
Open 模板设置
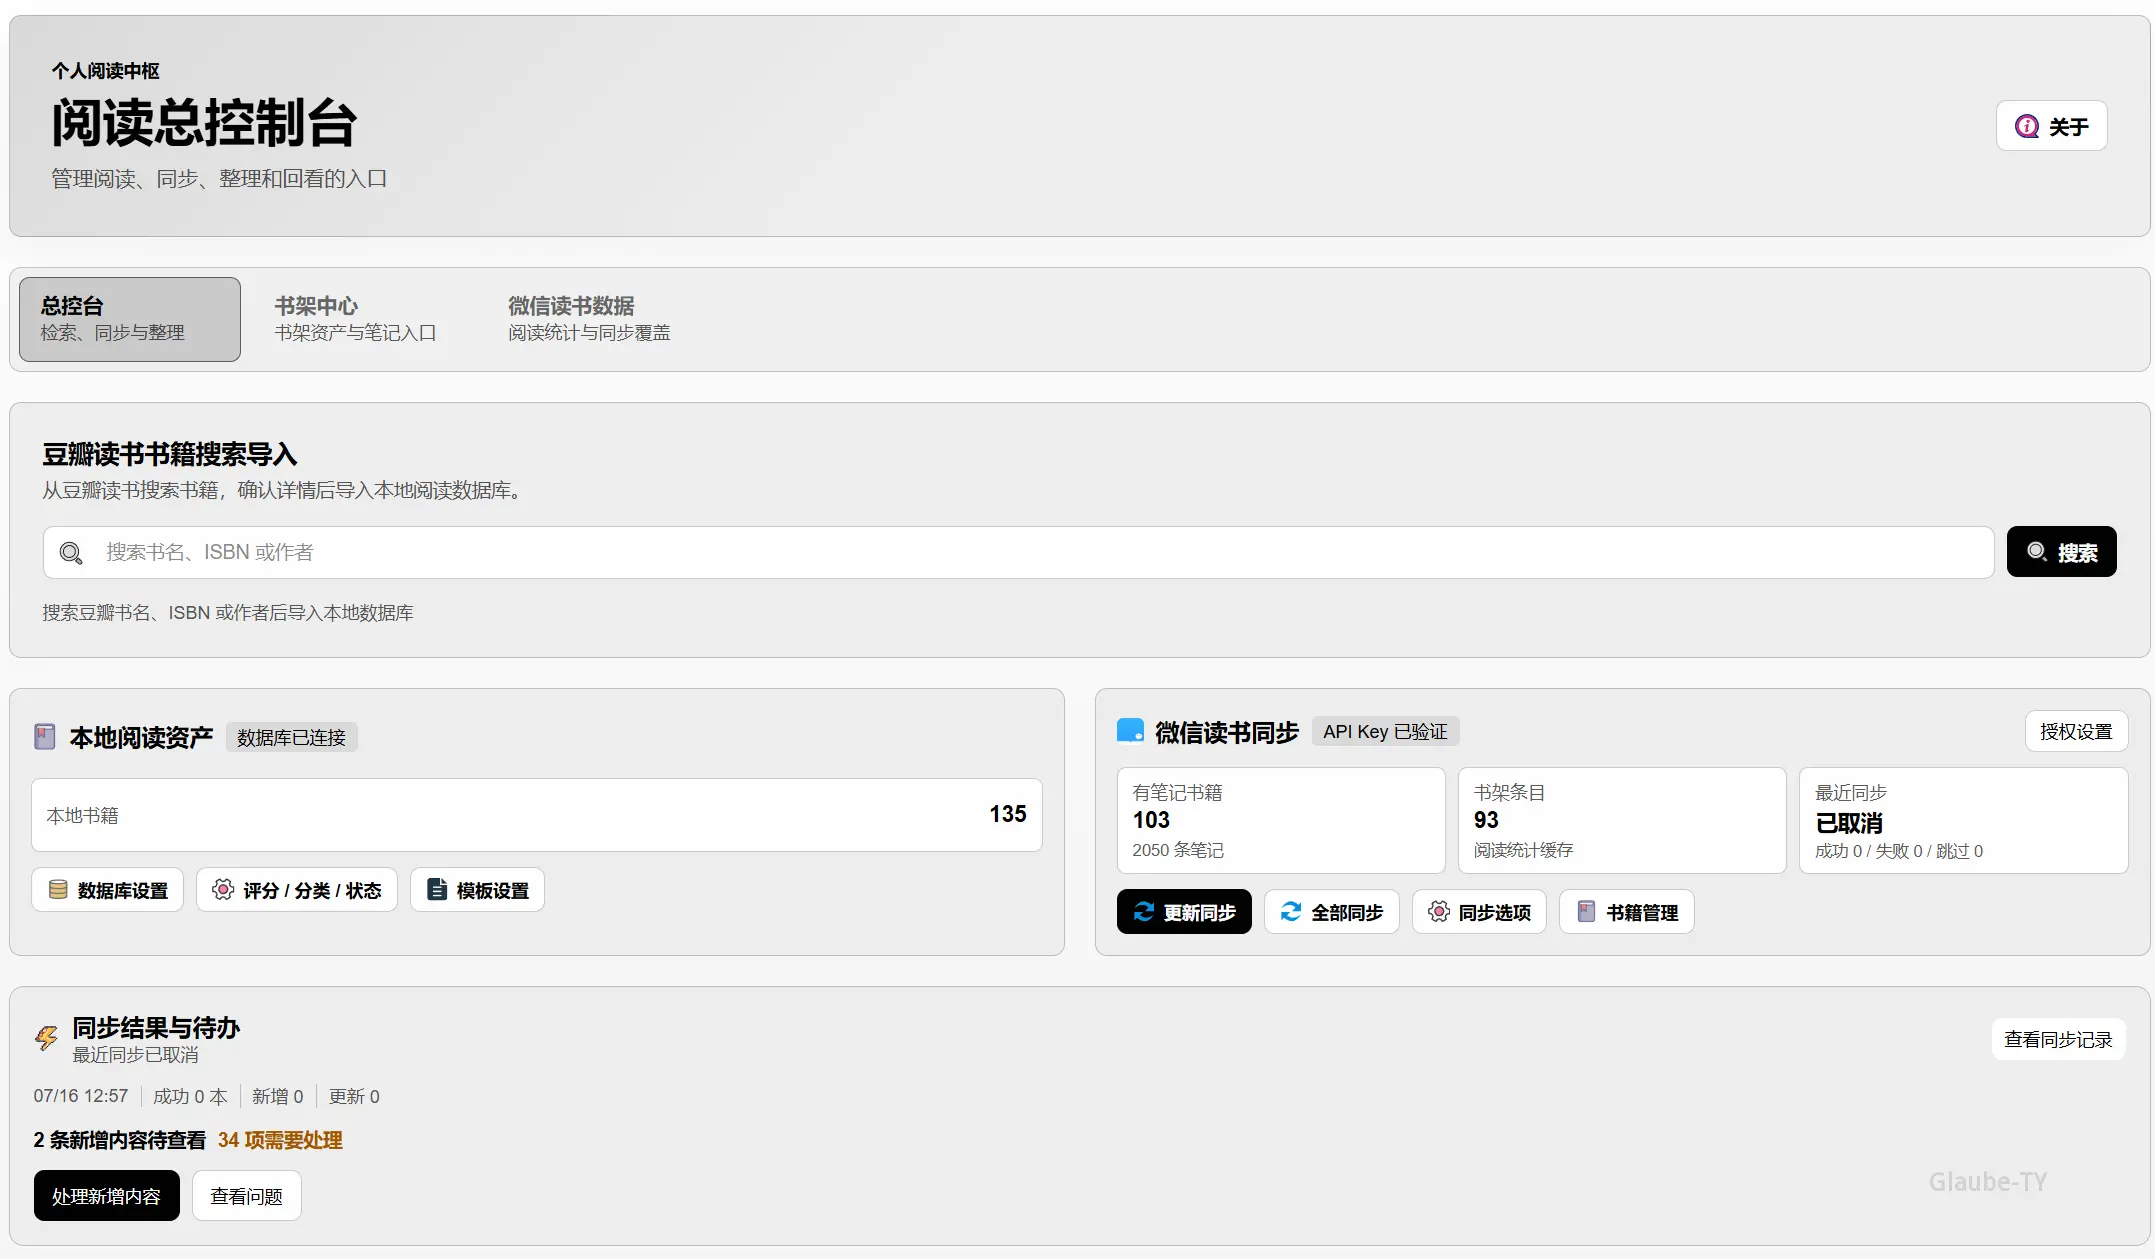pyautogui.click(x=477, y=890)
